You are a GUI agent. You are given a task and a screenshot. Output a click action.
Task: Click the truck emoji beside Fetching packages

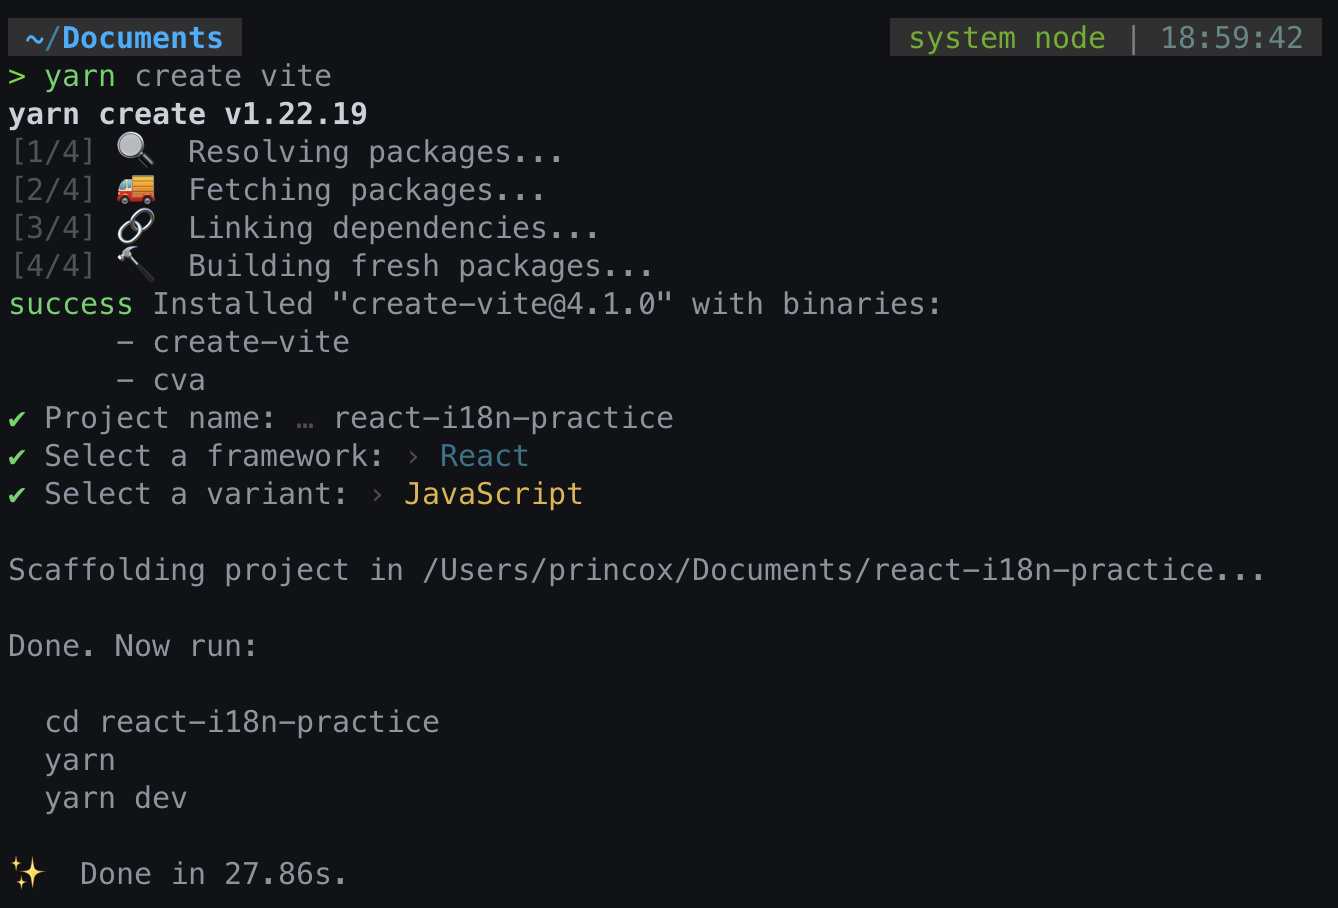point(136,188)
